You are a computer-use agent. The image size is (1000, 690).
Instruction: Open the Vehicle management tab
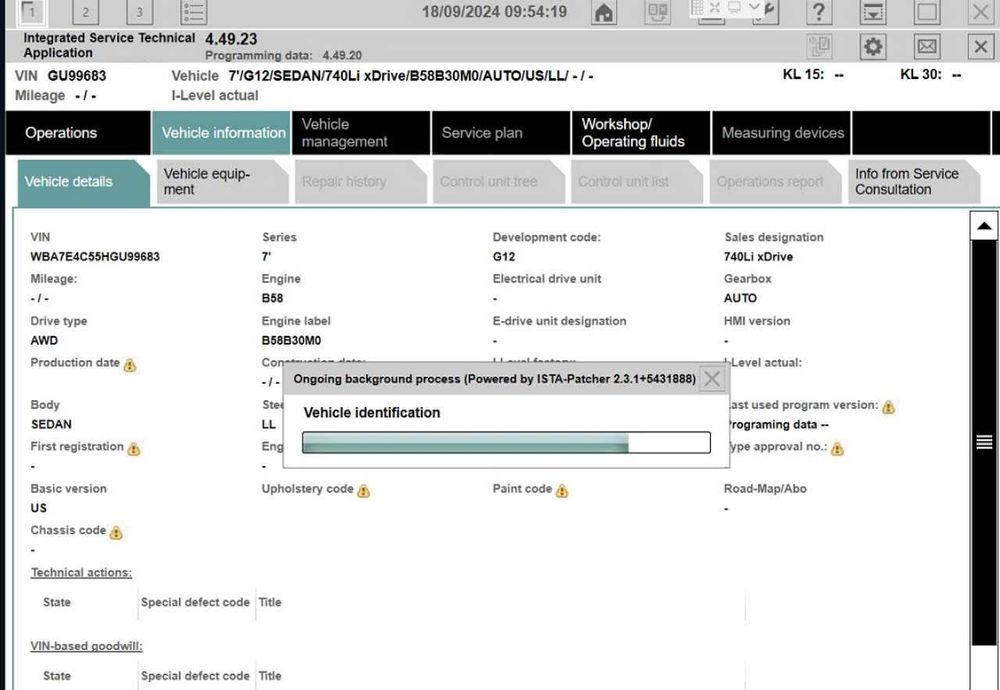point(362,133)
